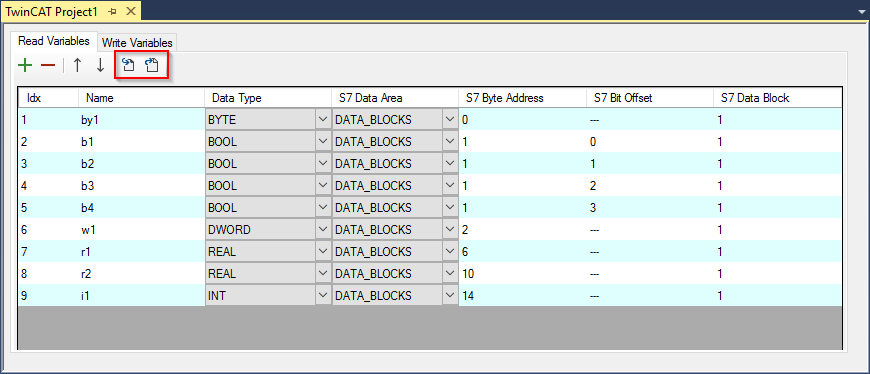
Task: Click the Name column header
Action: (141, 98)
